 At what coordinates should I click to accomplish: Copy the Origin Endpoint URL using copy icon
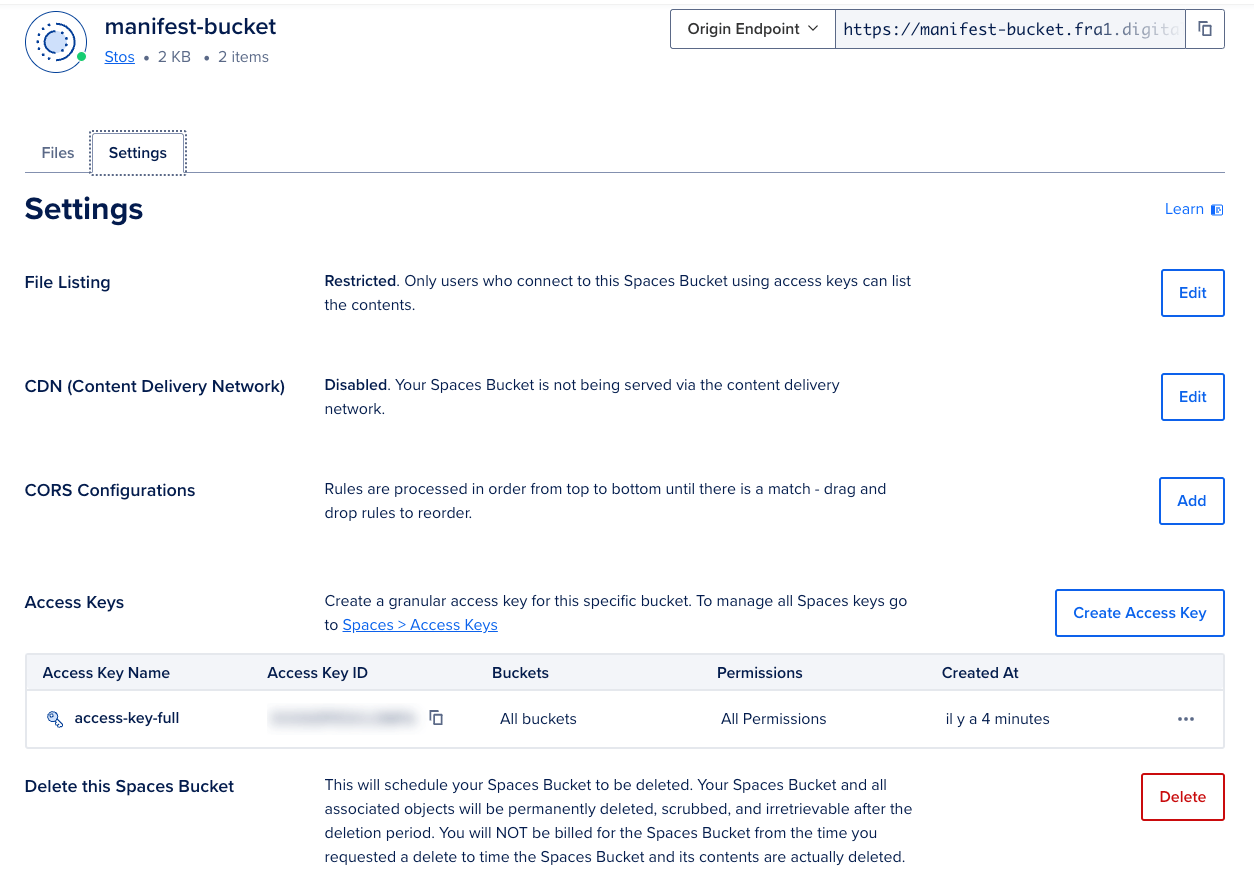click(x=1204, y=28)
